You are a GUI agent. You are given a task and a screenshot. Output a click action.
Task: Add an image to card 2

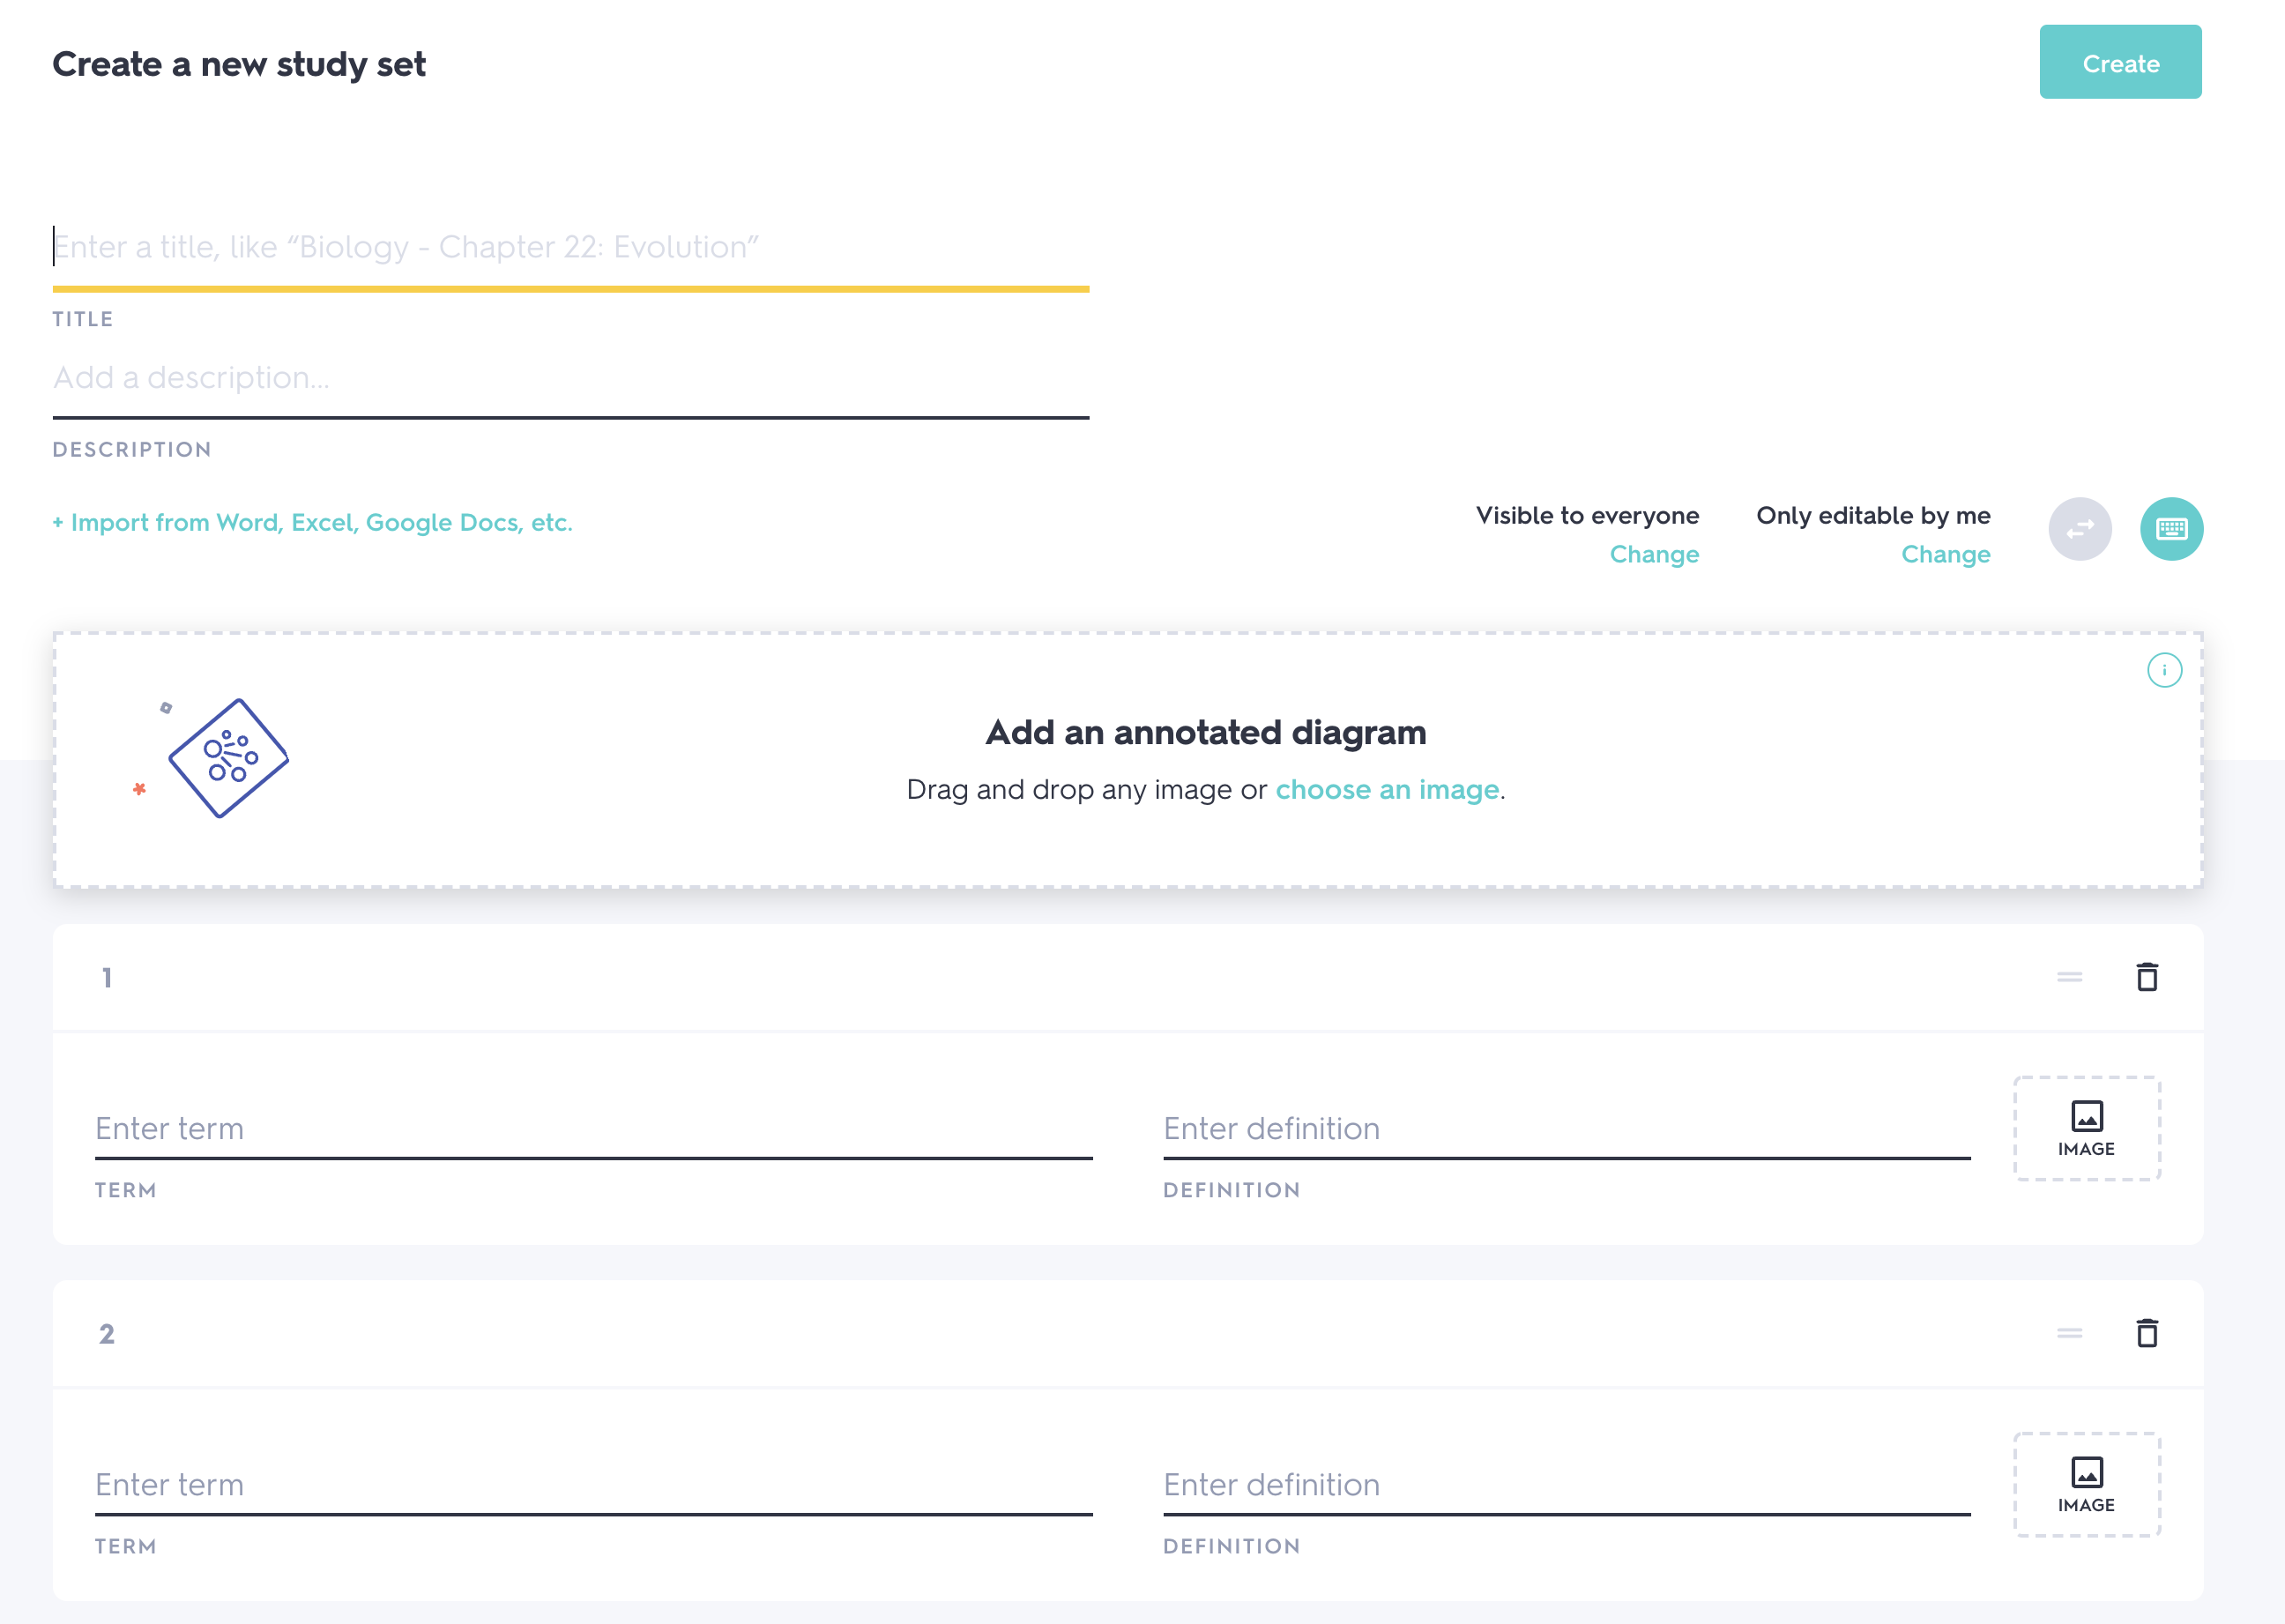[x=2086, y=1484]
